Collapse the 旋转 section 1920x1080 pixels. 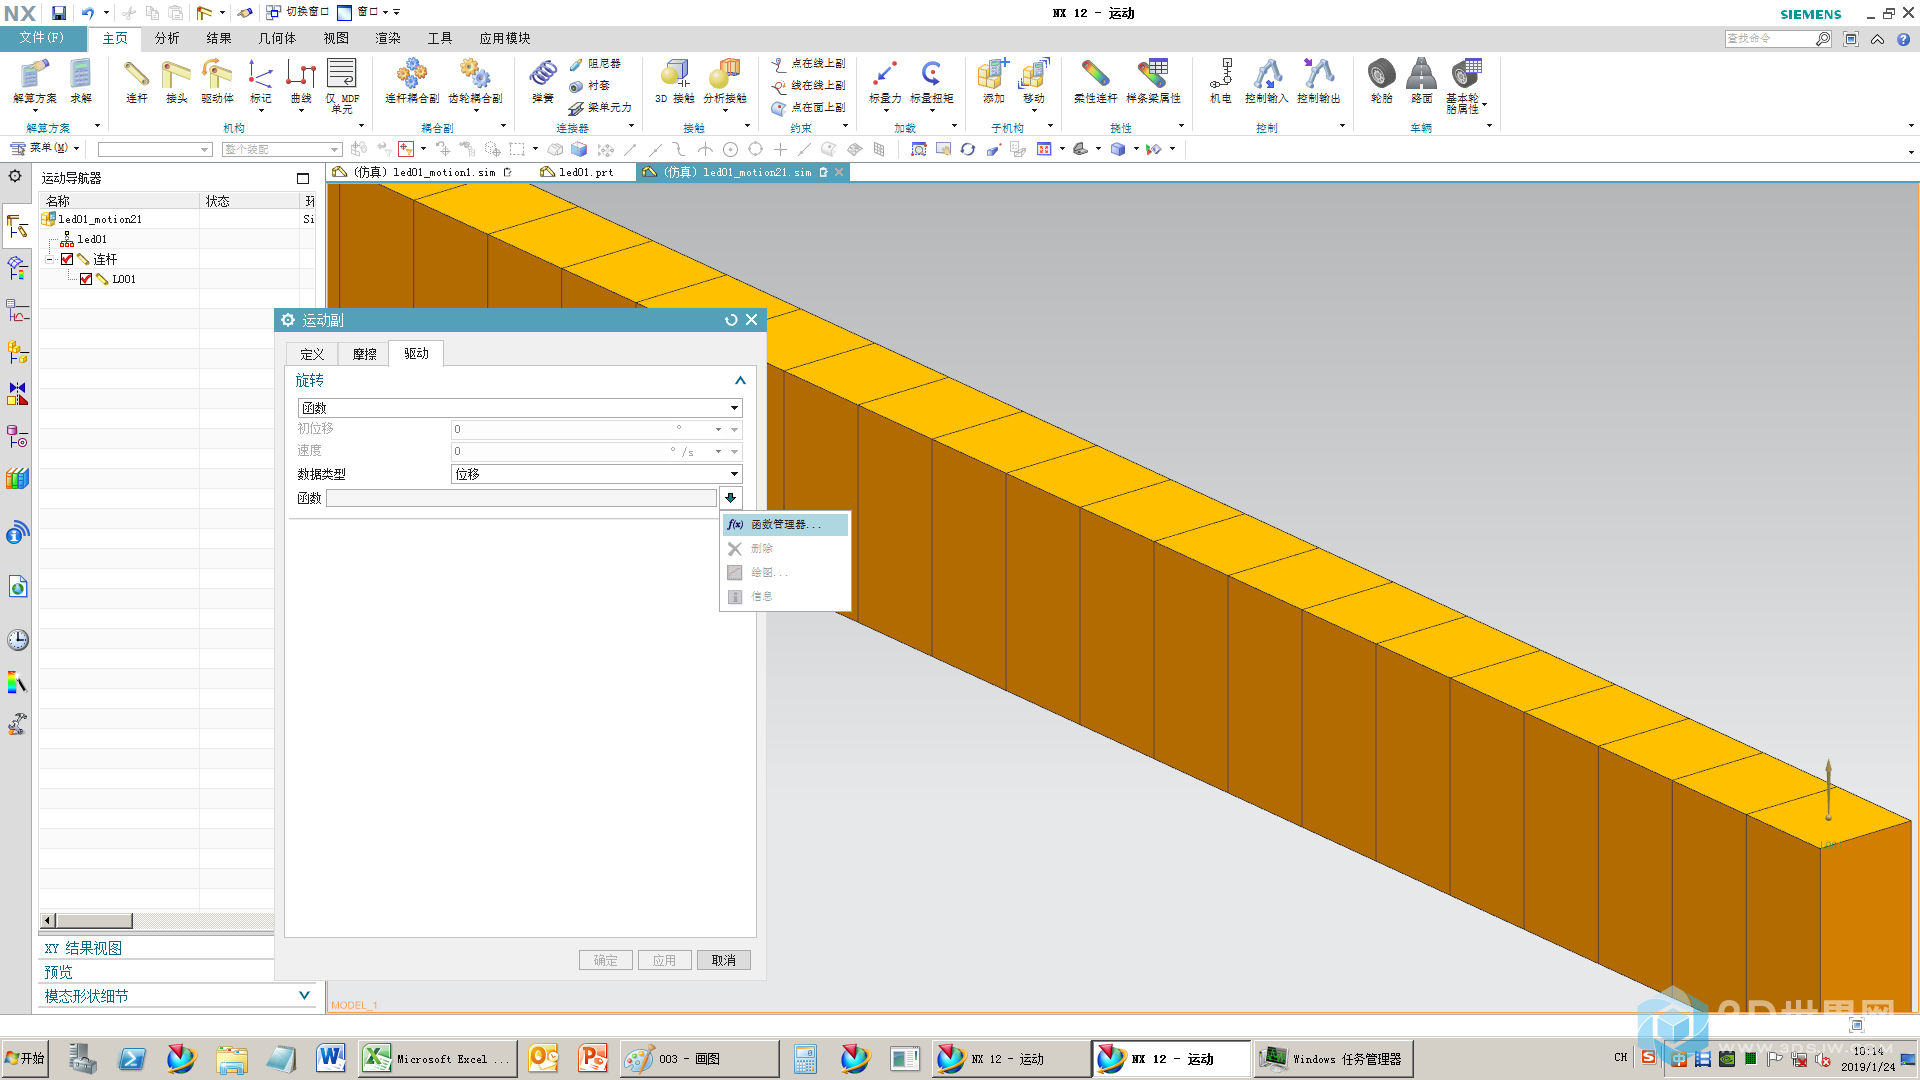pyautogui.click(x=740, y=380)
